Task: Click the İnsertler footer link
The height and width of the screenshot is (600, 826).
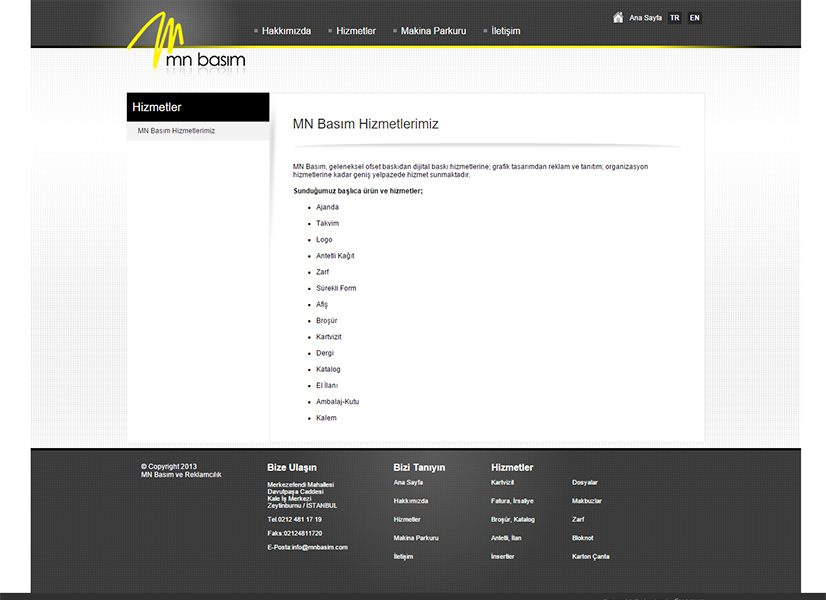Action: pyautogui.click(x=502, y=556)
